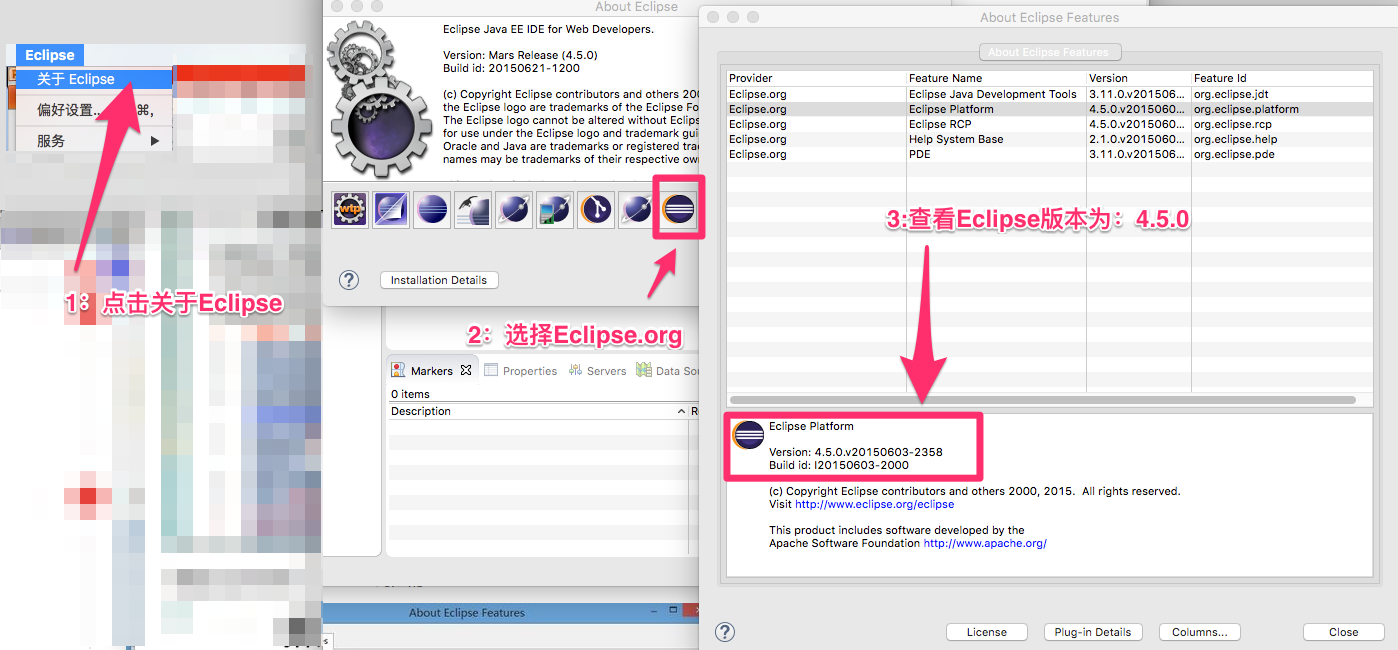Click the Eclipse Platform logo in details pane
Viewport: 1398px width, 650px height.
click(x=749, y=435)
